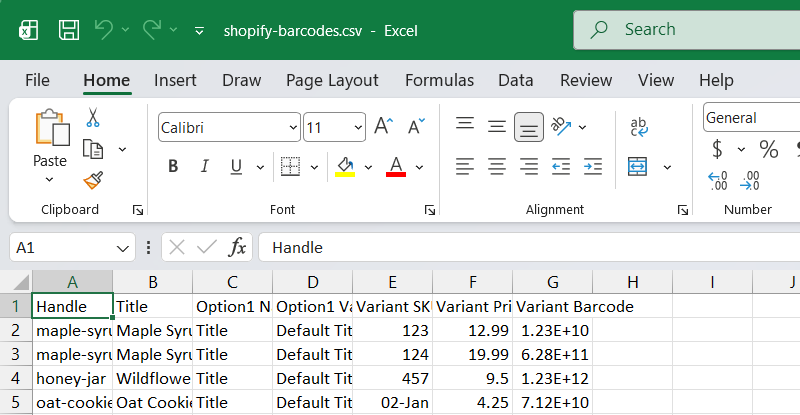
Task: Open the Undo history dropdown arrow
Action: pyautogui.click(x=125, y=30)
